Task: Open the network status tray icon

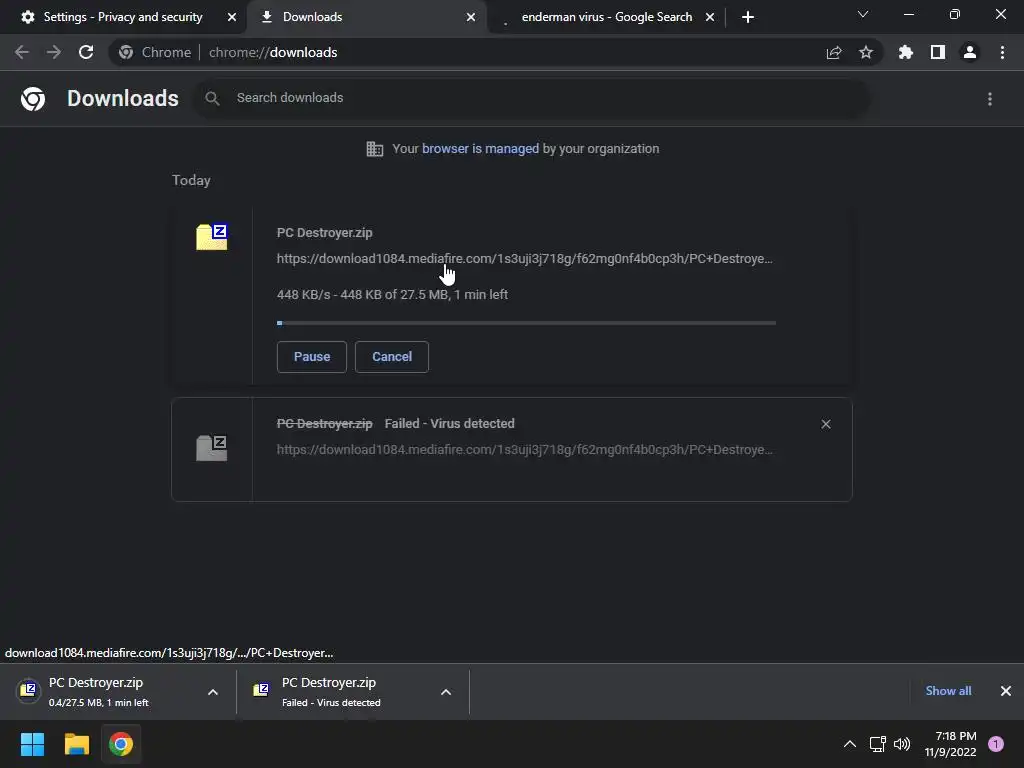Action: (878, 744)
